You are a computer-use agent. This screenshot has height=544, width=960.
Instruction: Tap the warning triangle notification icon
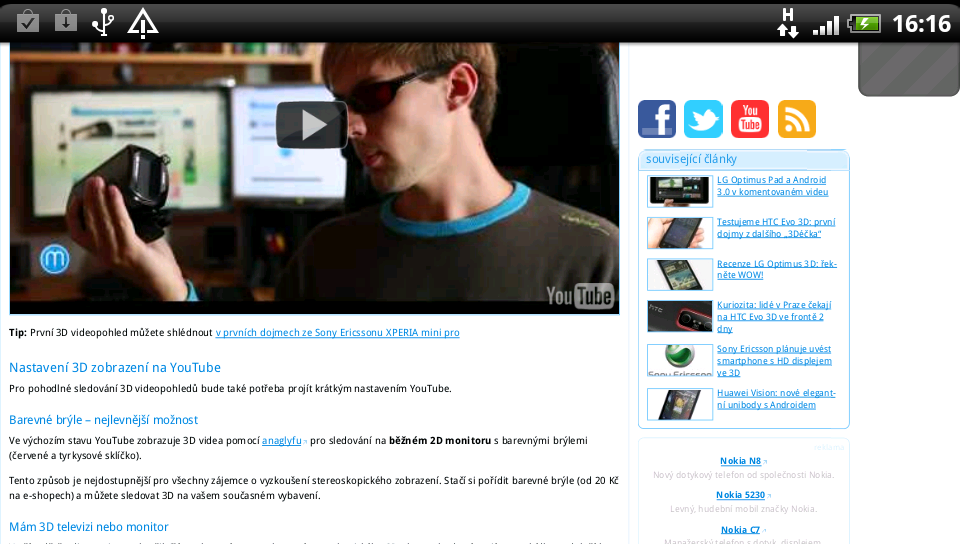pyautogui.click(x=143, y=22)
